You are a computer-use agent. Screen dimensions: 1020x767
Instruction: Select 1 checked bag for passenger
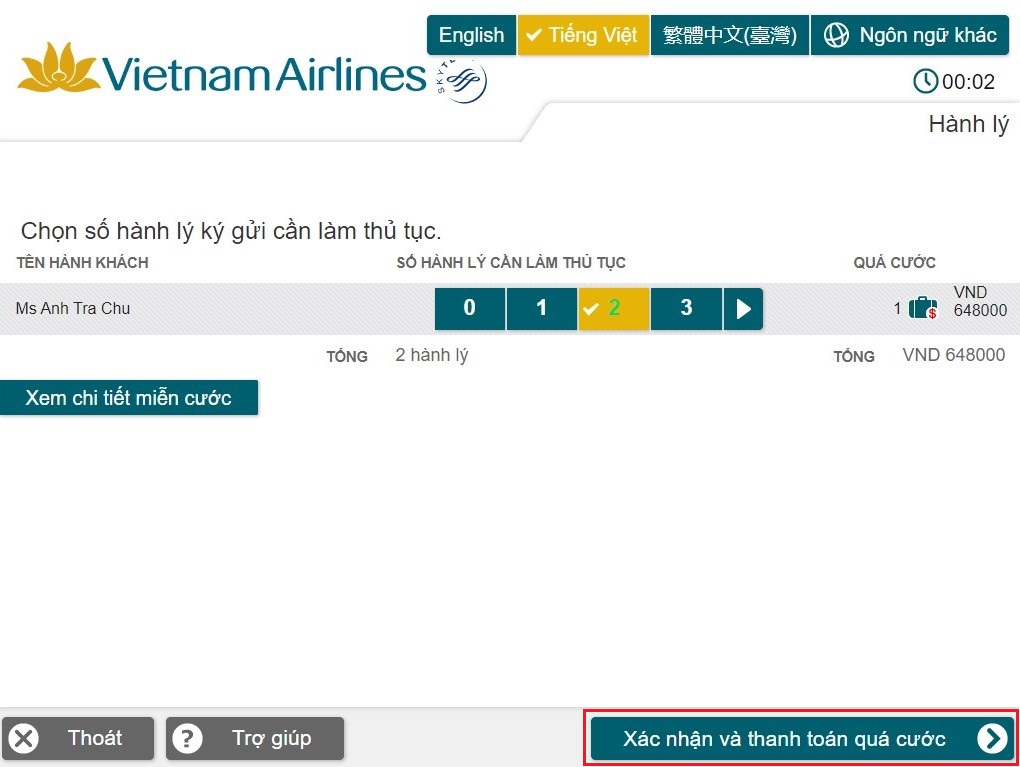pos(542,308)
